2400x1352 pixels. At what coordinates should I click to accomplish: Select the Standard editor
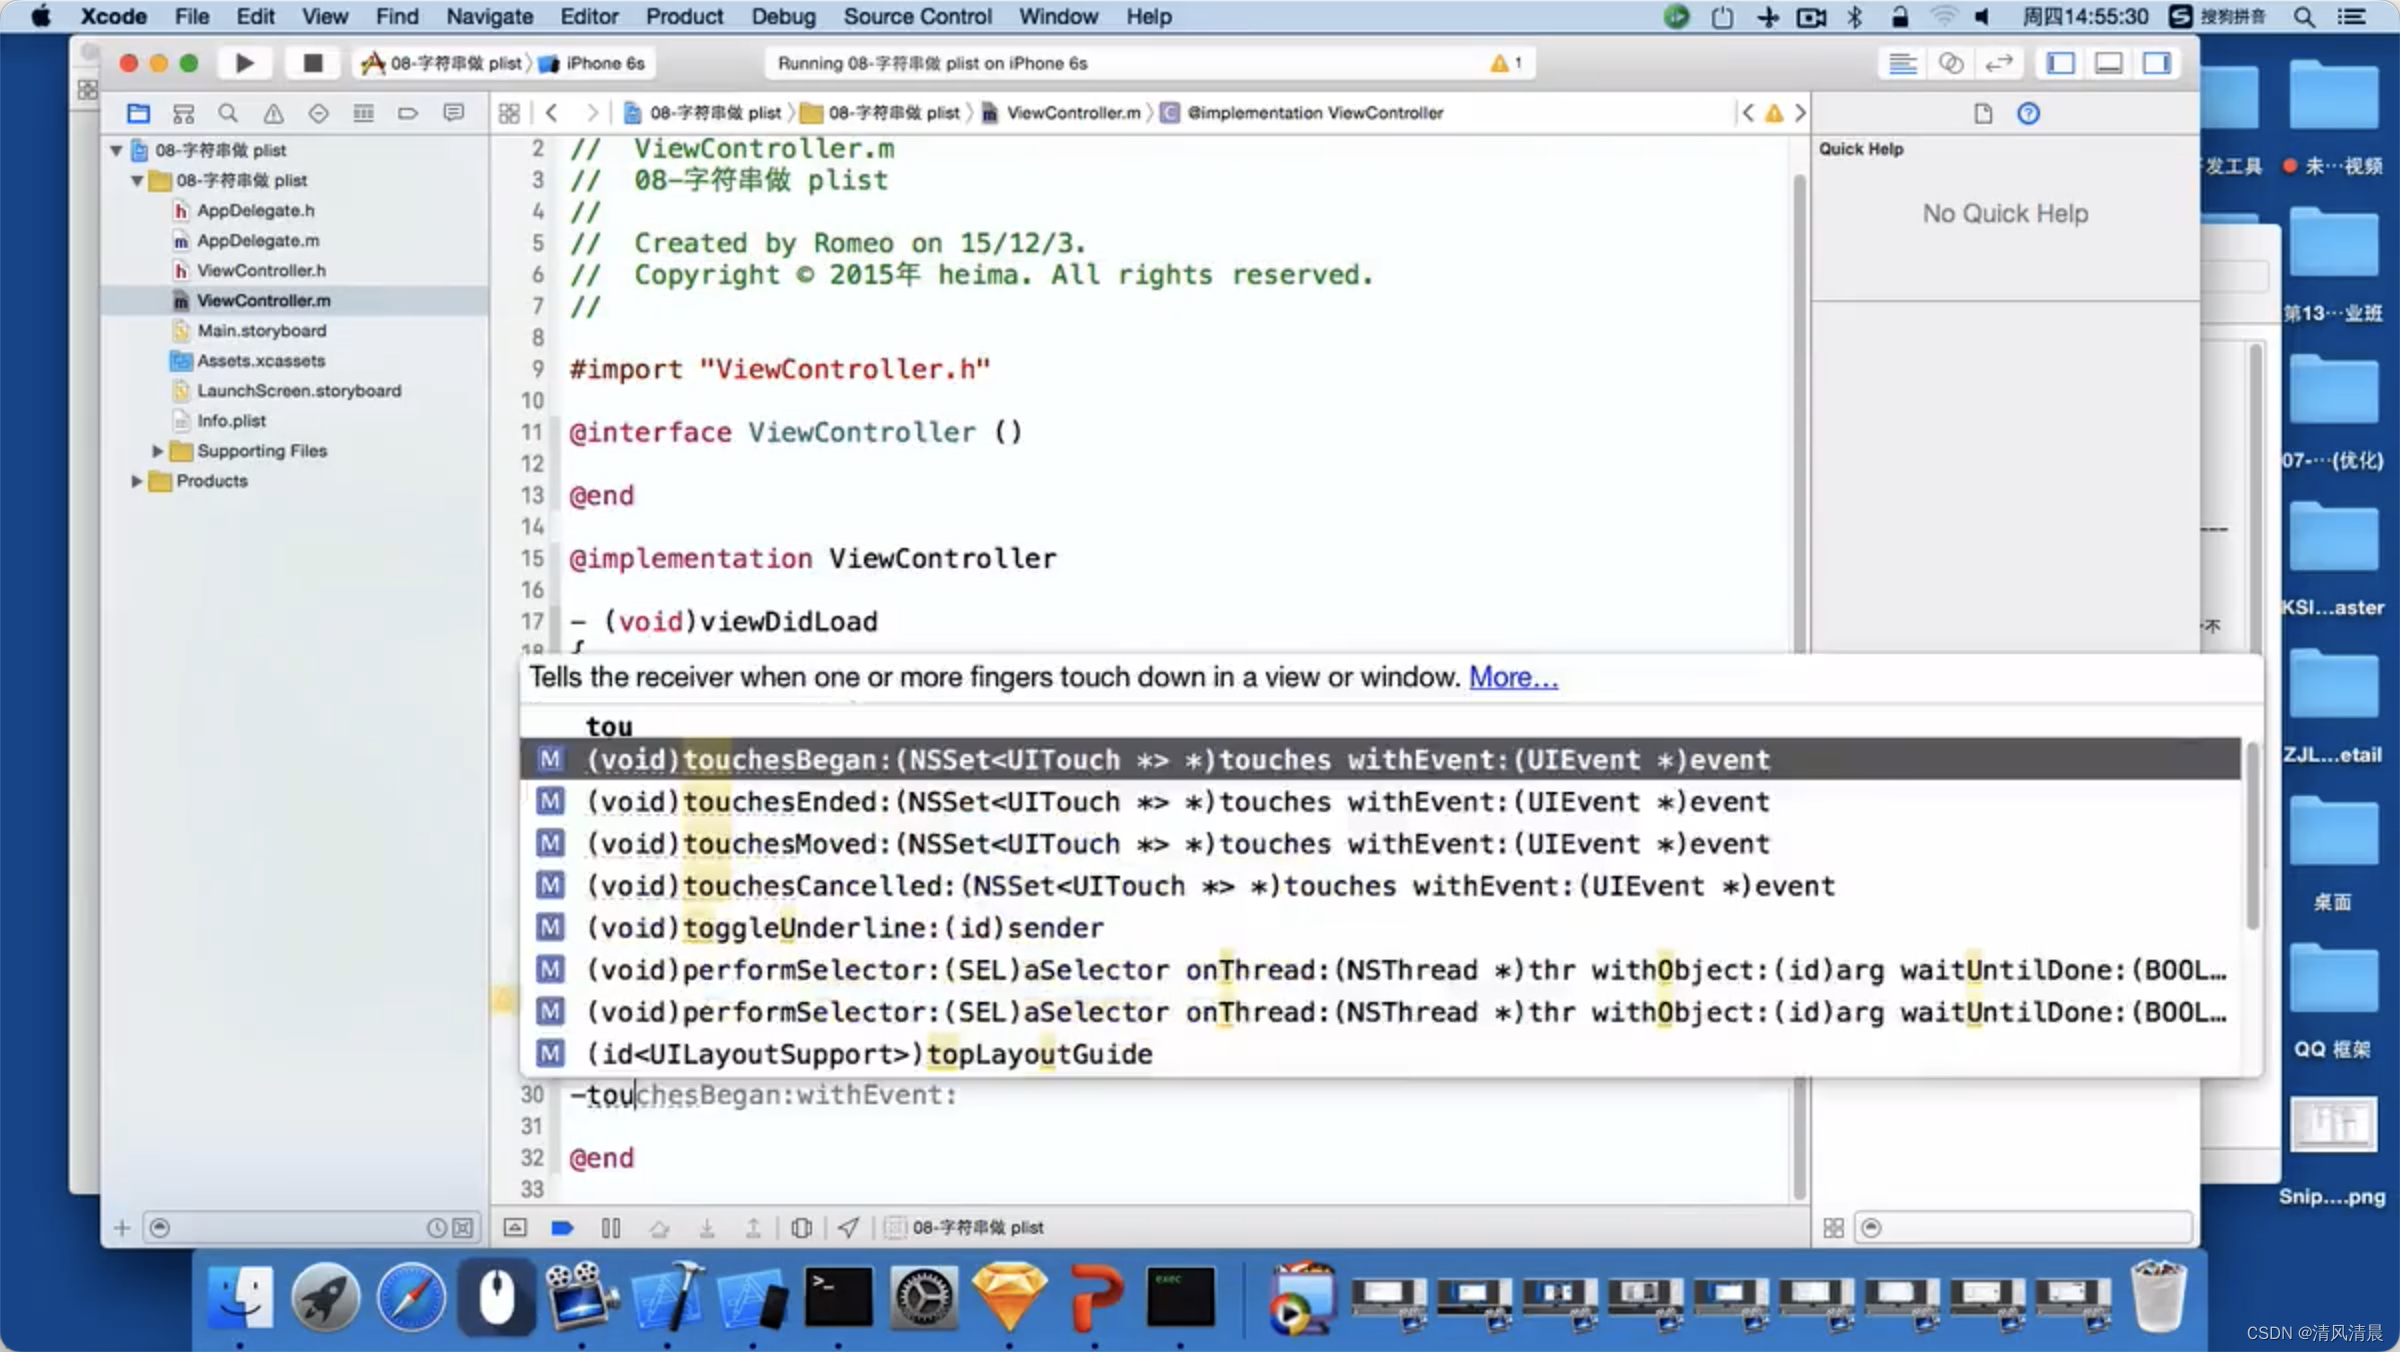1902,63
